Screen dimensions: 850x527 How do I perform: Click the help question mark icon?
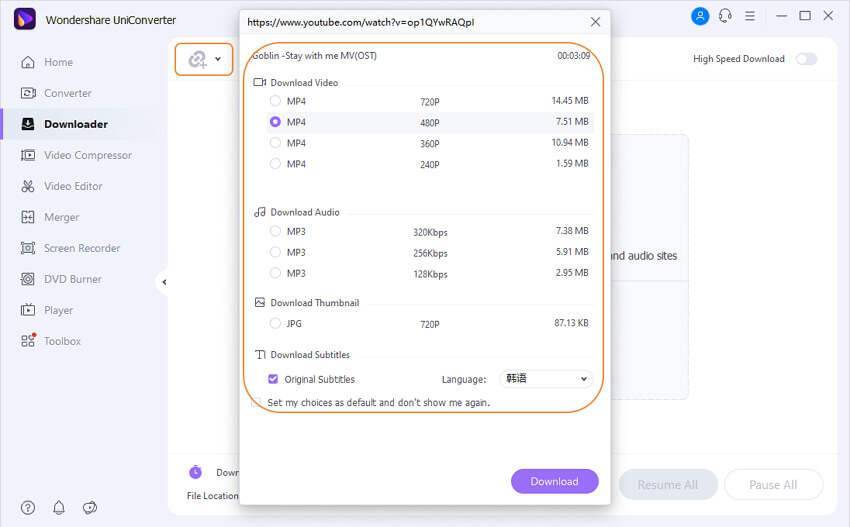coord(28,508)
